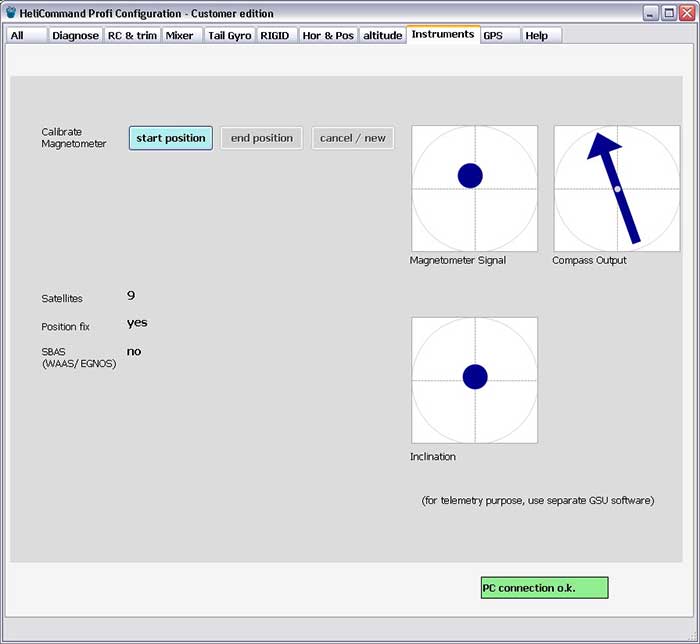Viewport: 700px width, 644px height.
Task: Switch to the Diagnose tab
Action: (75, 35)
